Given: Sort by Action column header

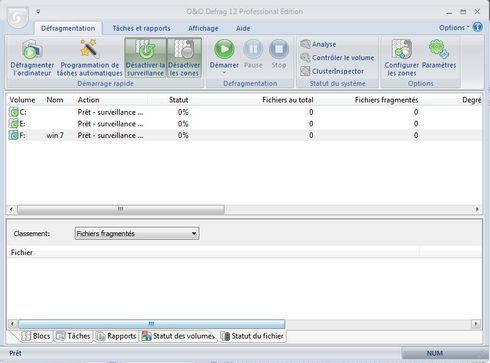Looking at the screenshot, I should (88, 100).
